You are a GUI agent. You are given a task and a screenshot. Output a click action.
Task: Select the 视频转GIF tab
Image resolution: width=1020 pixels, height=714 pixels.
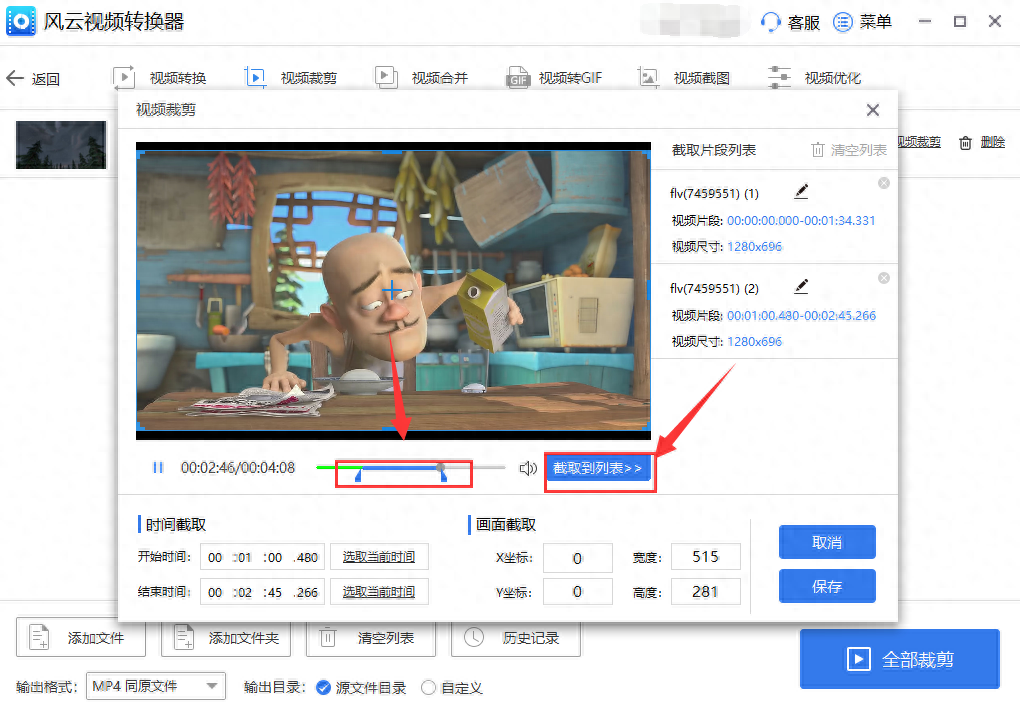point(554,78)
